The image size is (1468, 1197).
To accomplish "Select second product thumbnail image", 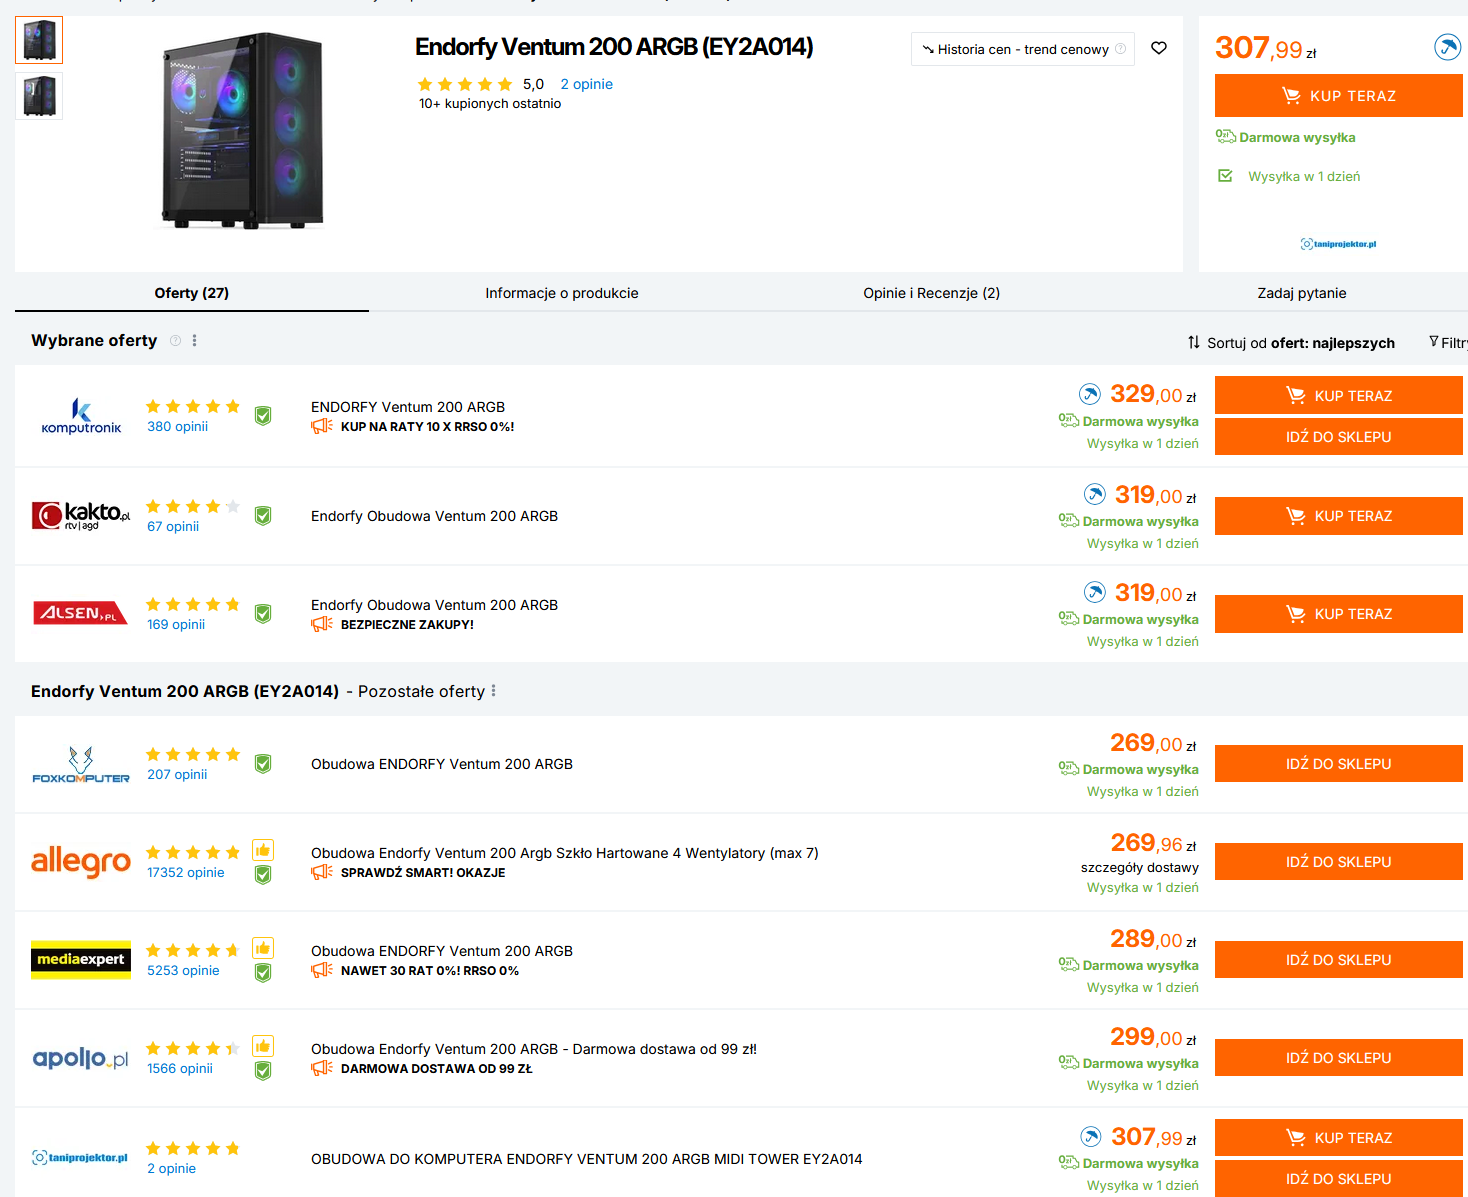I will (39, 96).
